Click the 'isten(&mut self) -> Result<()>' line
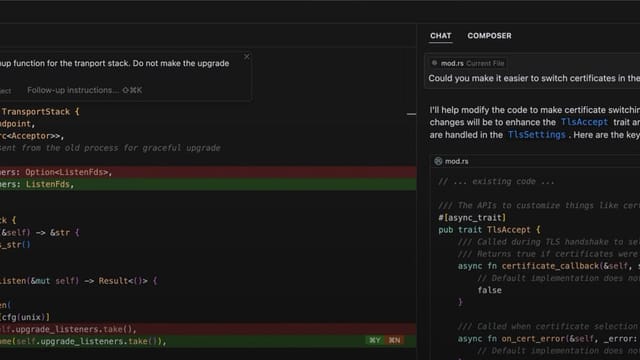This screenshot has height=360, width=640. point(78,281)
